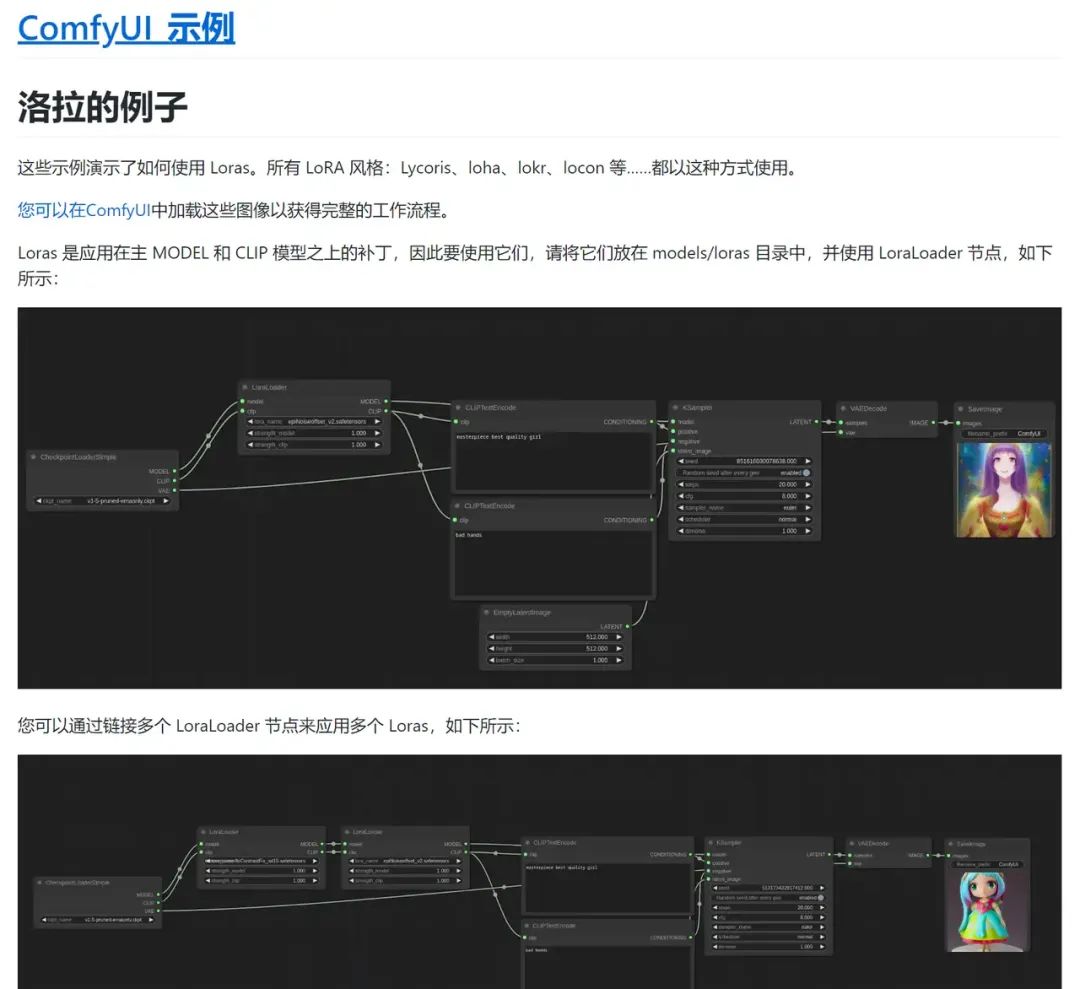Viewport: 1080px width, 989px height.
Task: Click first LoraLoader lora_name in second workflow
Action: [260, 861]
